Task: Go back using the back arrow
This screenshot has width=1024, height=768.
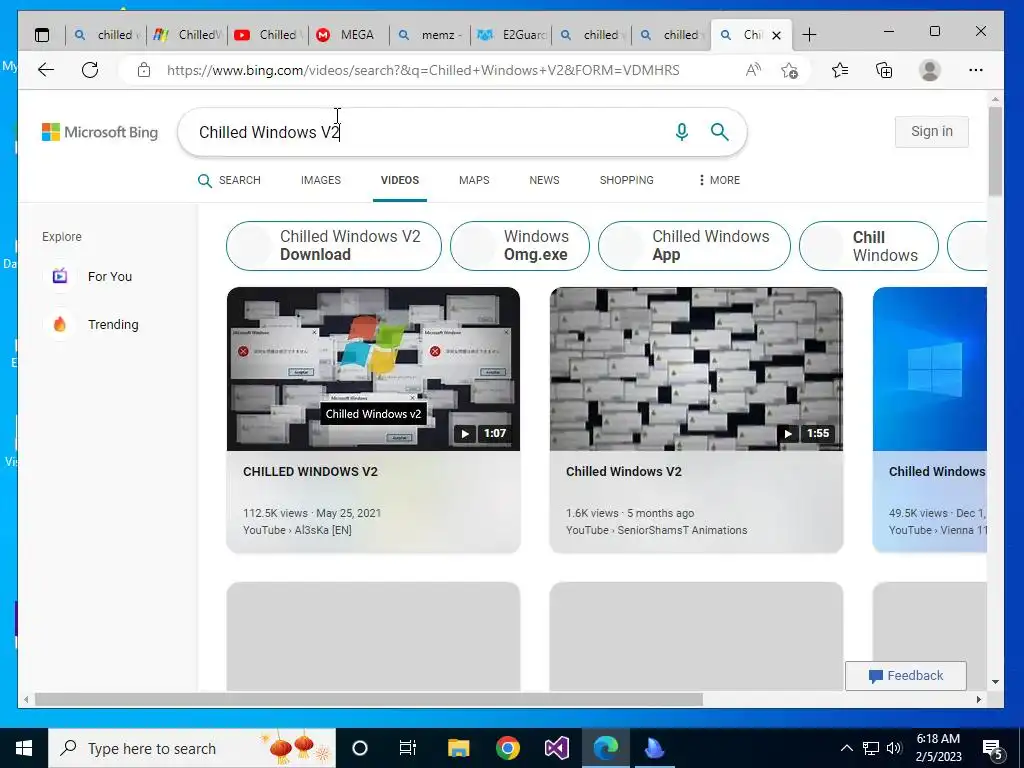Action: tap(46, 70)
